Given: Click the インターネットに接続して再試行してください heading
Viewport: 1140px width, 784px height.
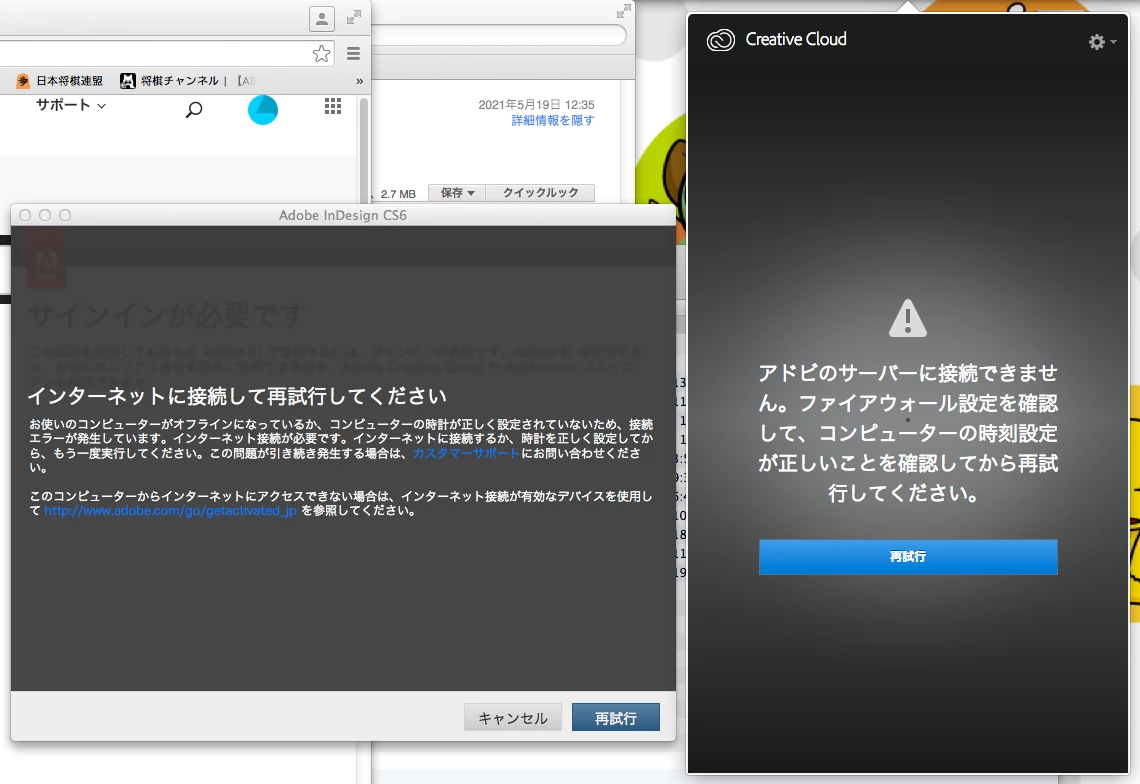Looking at the screenshot, I should [237, 396].
